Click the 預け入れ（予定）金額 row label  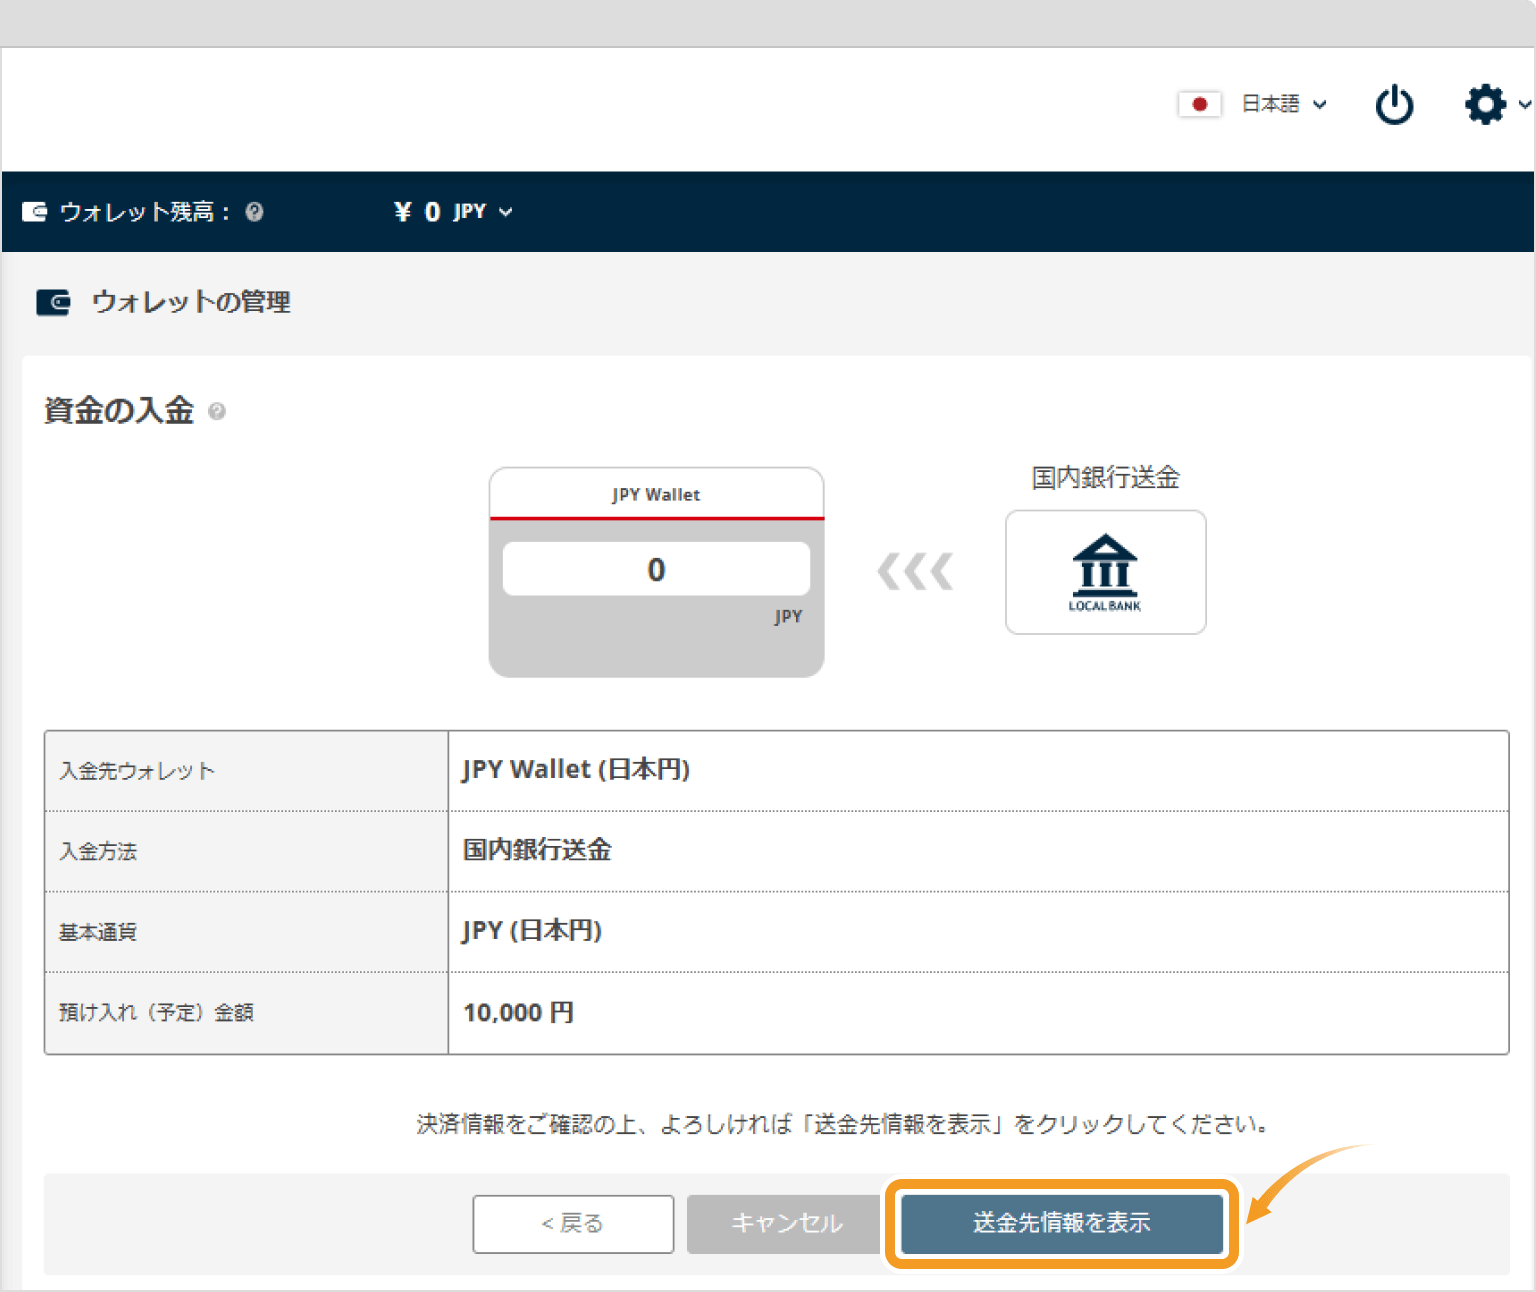tap(156, 1013)
